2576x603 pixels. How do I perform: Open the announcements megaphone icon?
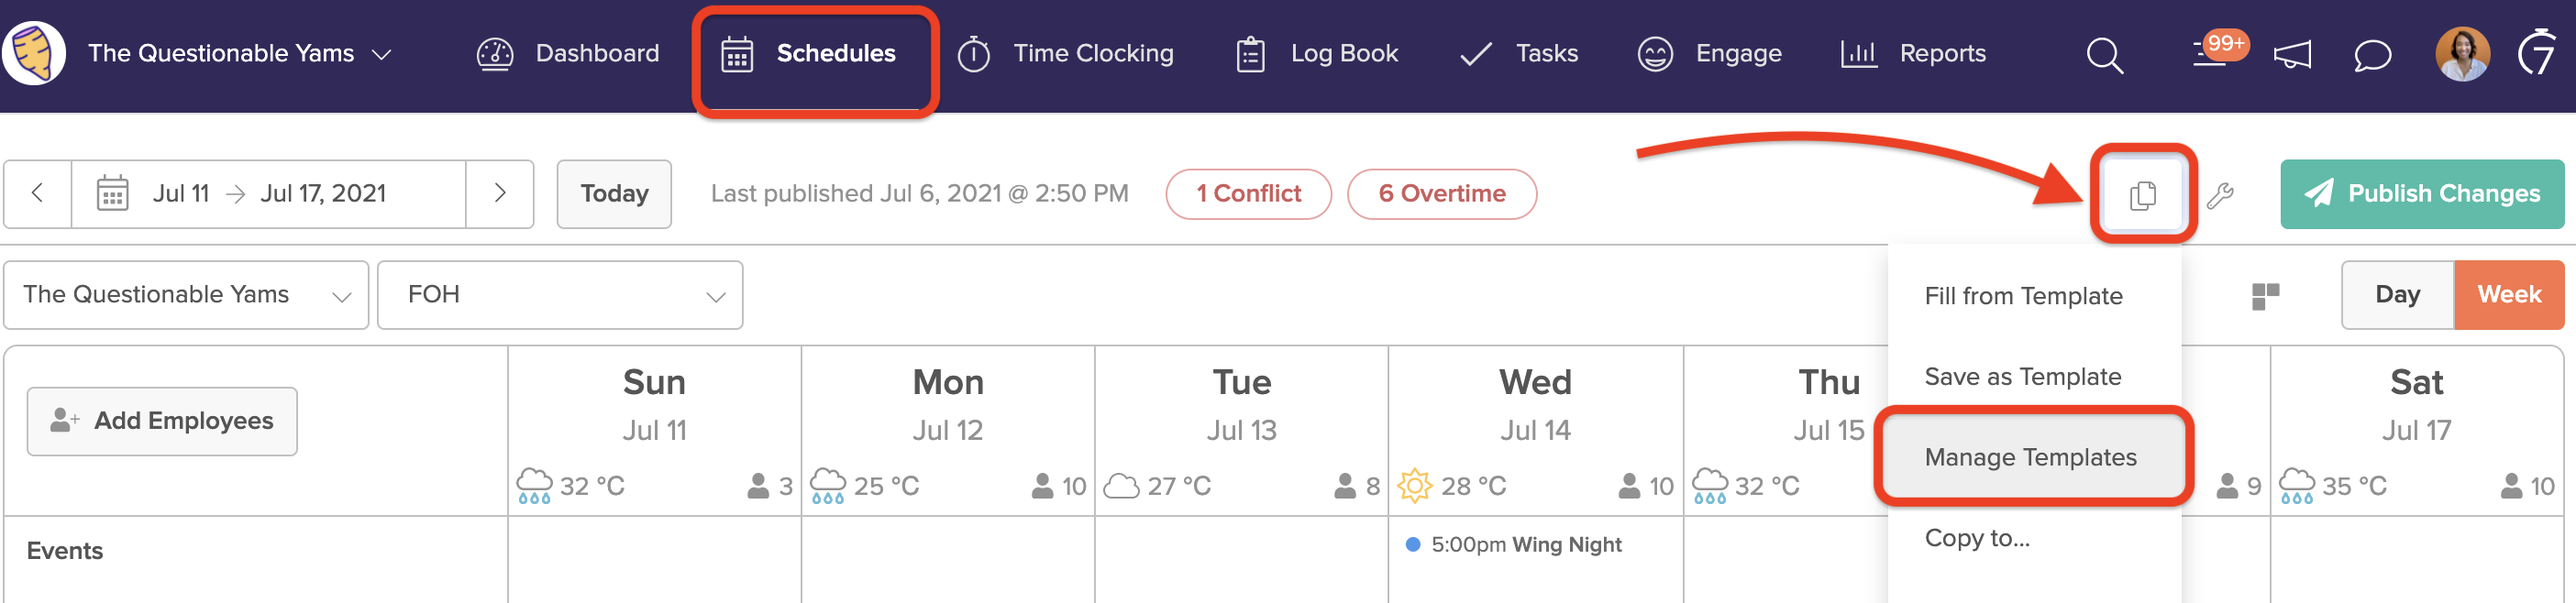[2292, 55]
